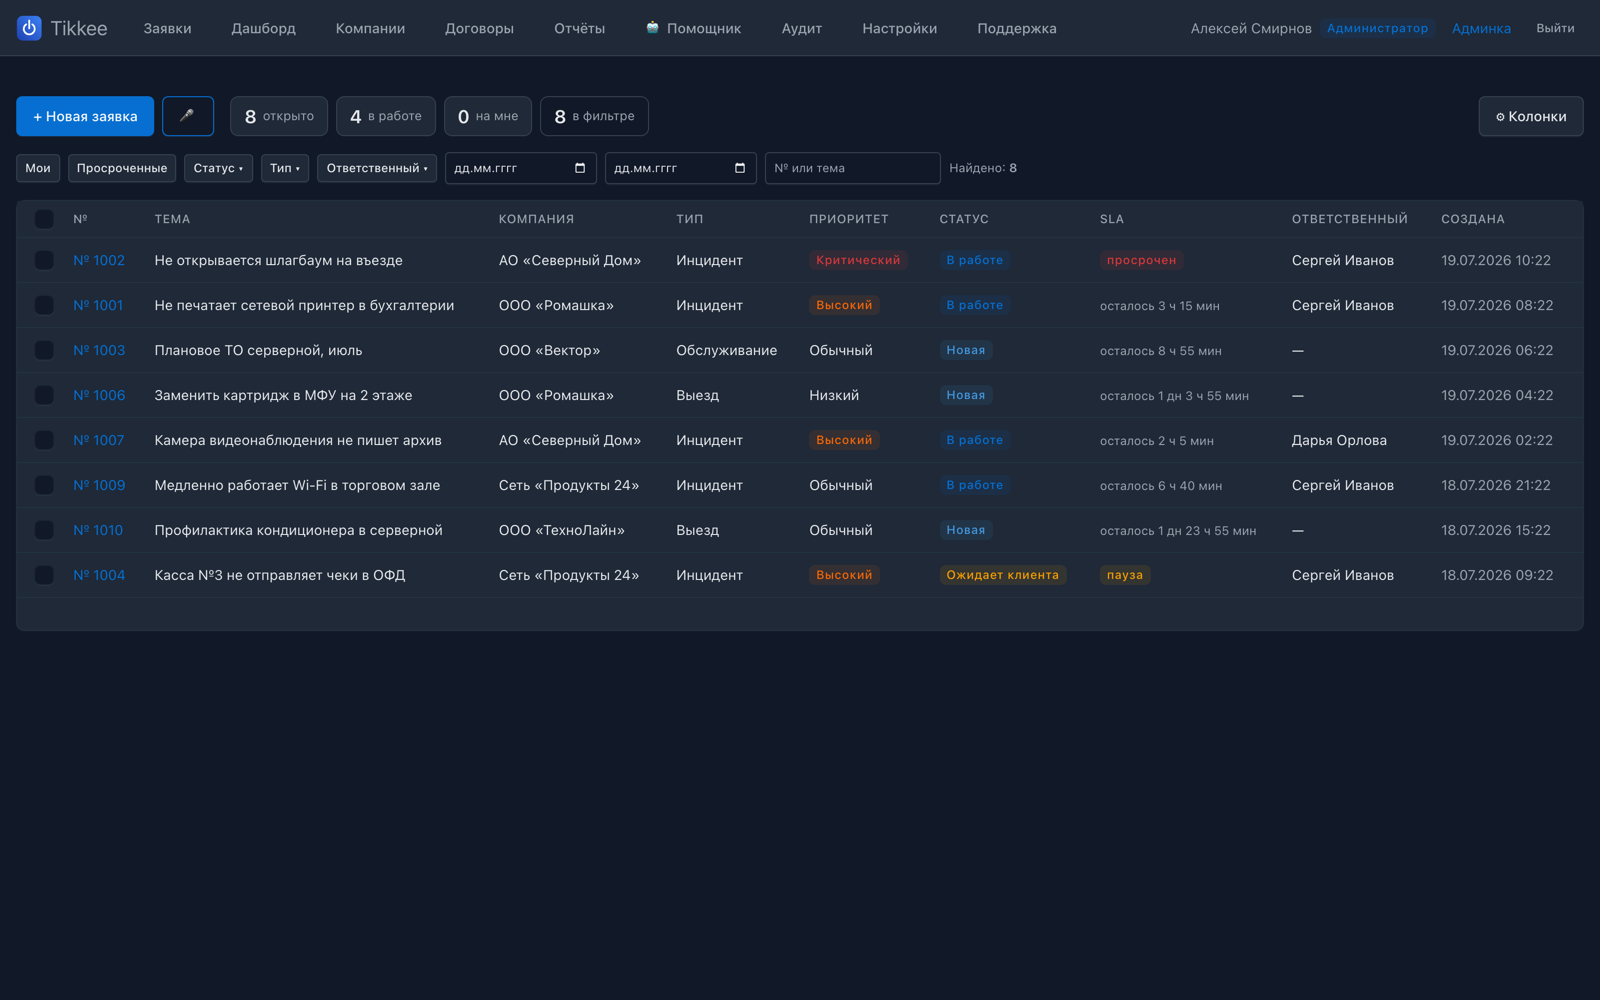Open the Поддержка section
The width and height of the screenshot is (1600, 1000).
1017,28
